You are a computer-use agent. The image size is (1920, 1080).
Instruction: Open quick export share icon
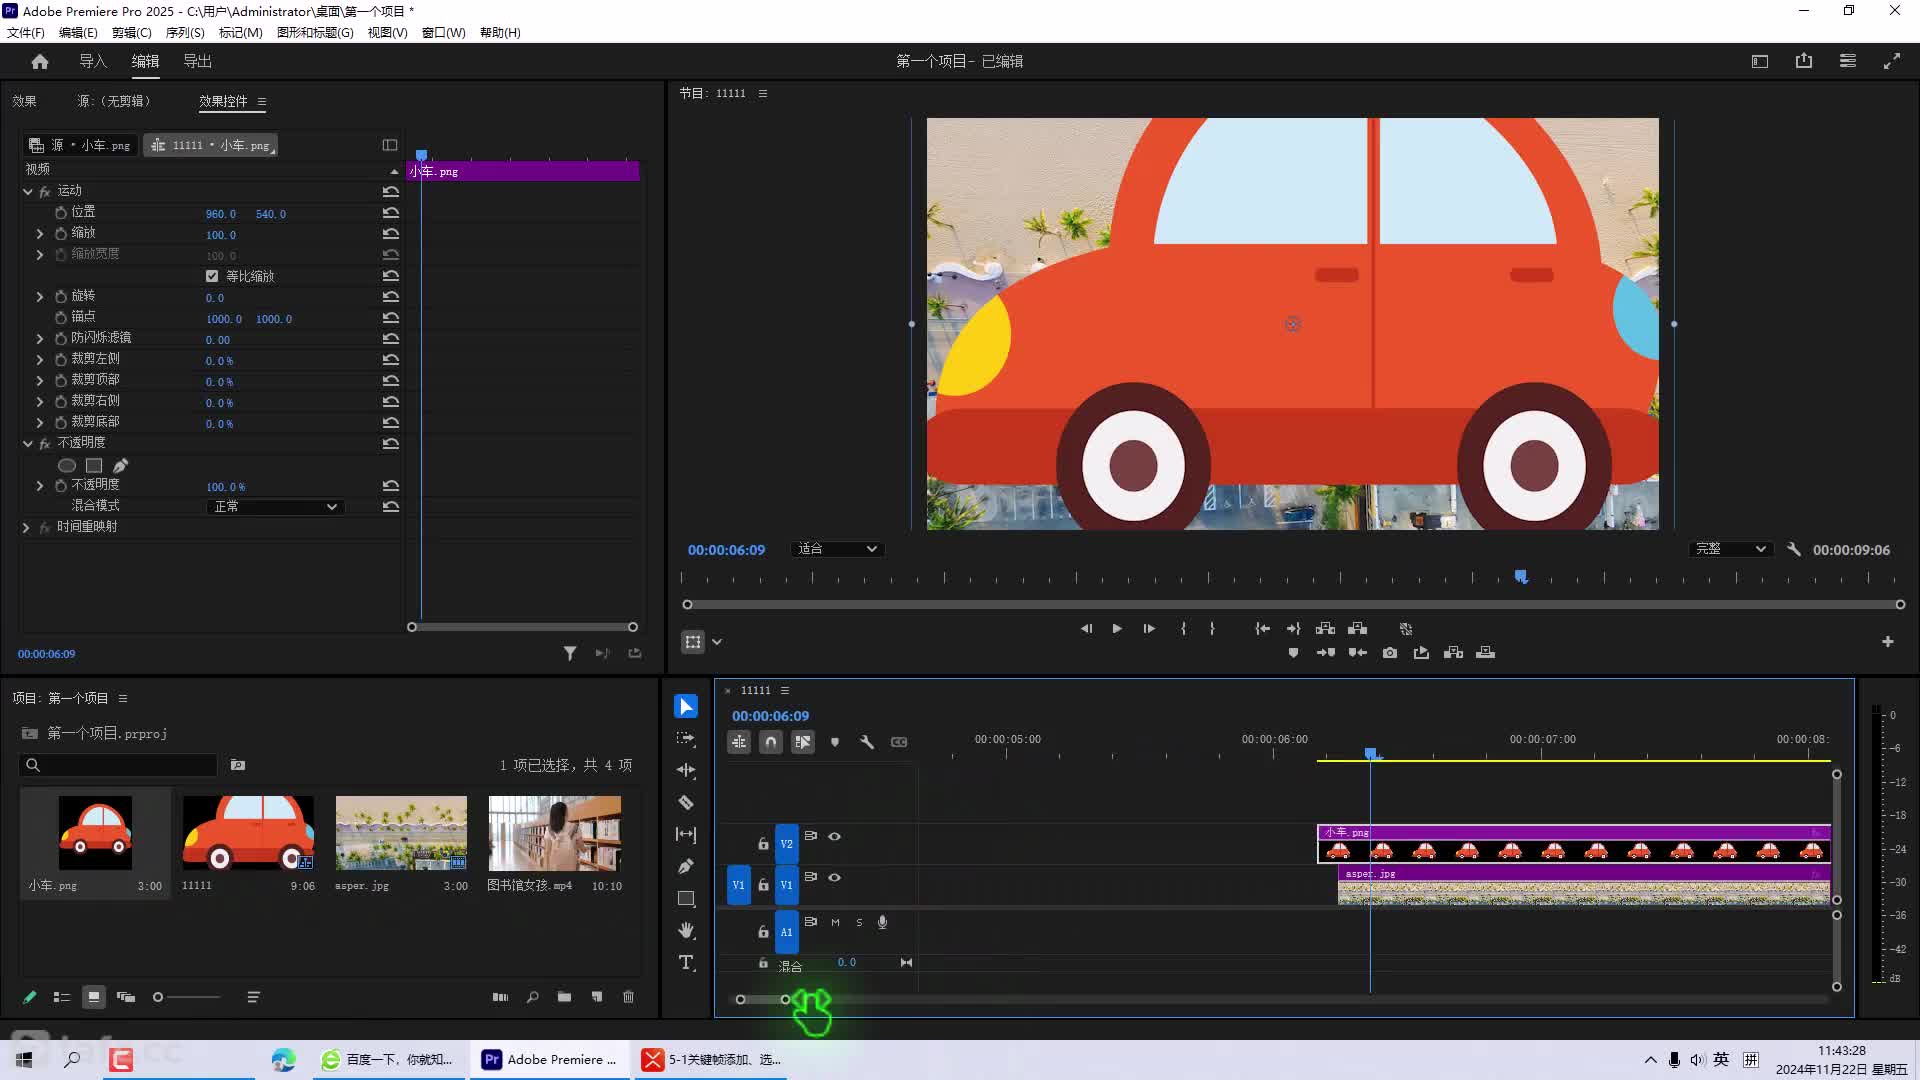pyautogui.click(x=1804, y=62)
